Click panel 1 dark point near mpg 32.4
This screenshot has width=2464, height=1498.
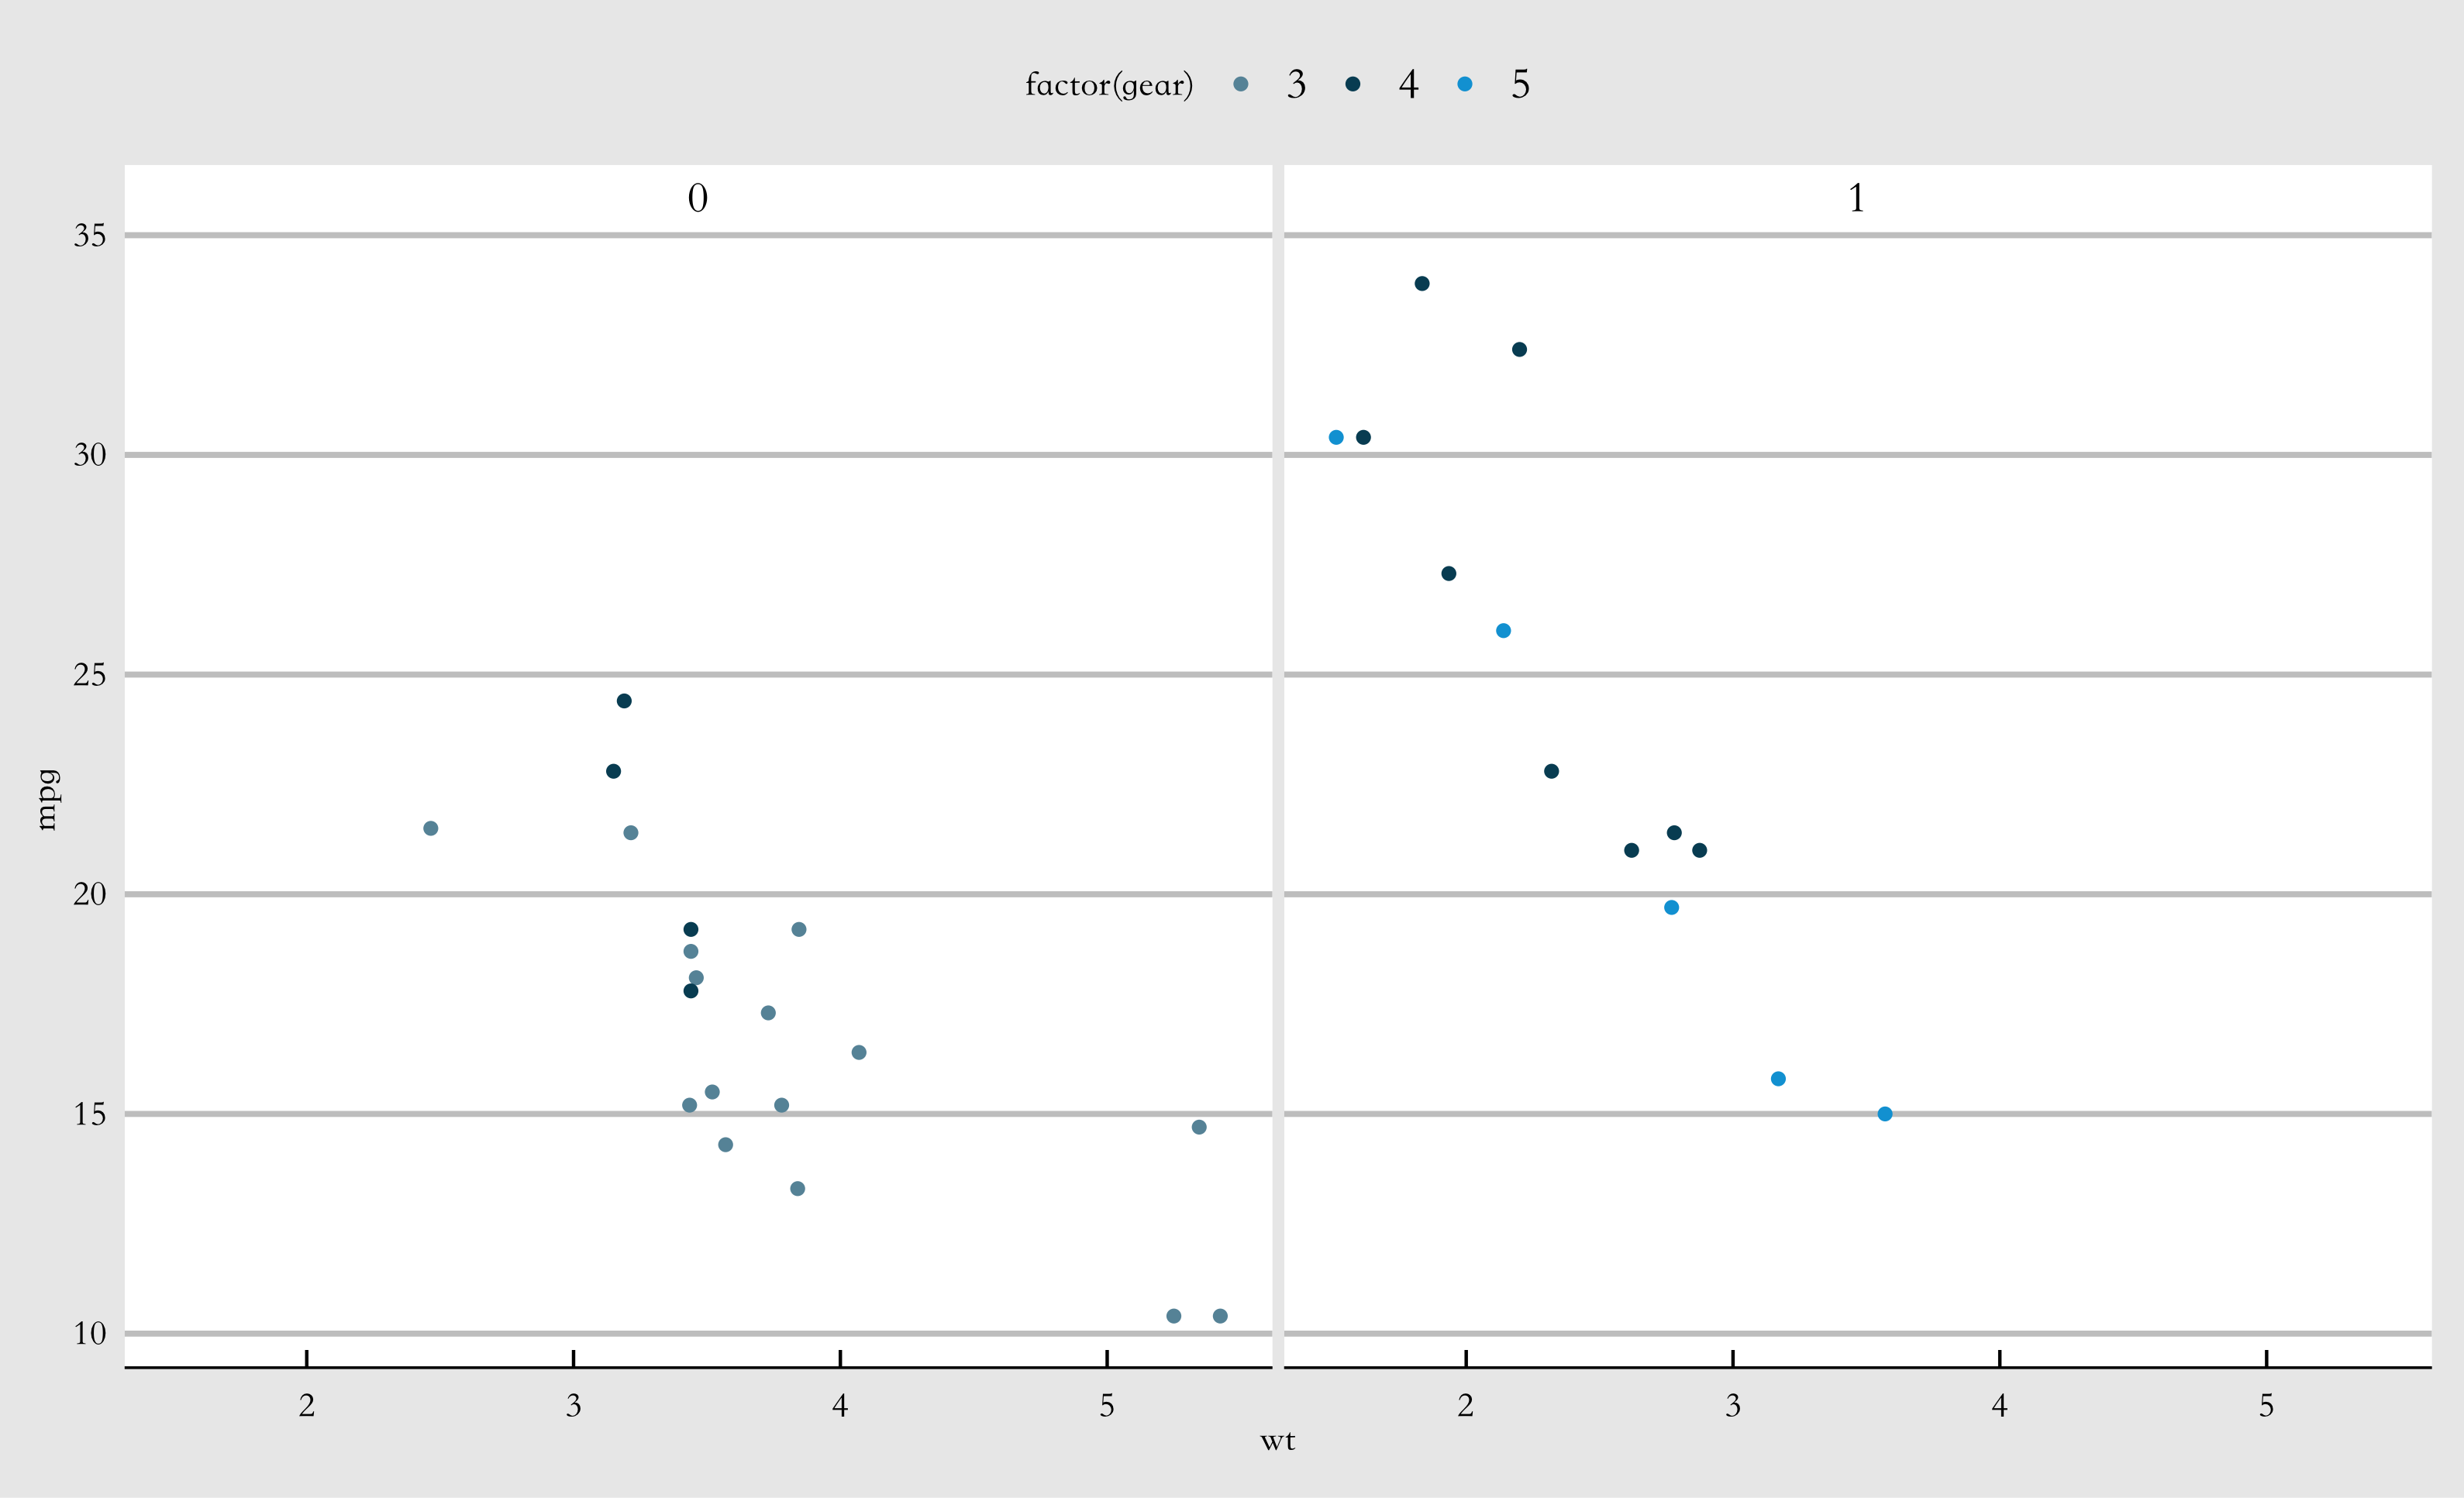(1520, 350)
